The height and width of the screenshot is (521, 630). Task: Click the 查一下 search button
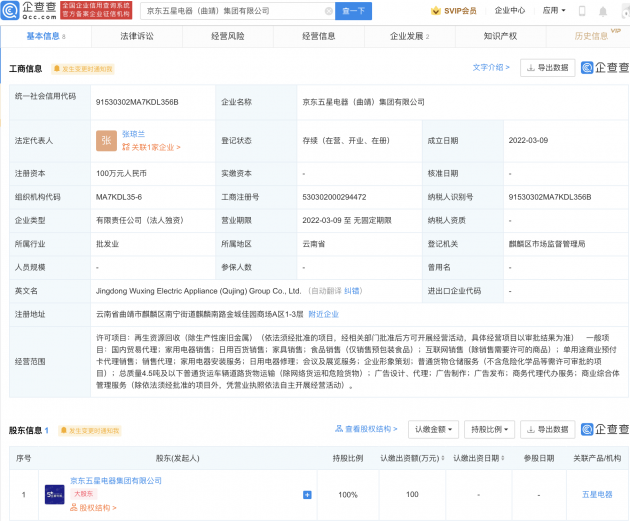click(353, 11)
